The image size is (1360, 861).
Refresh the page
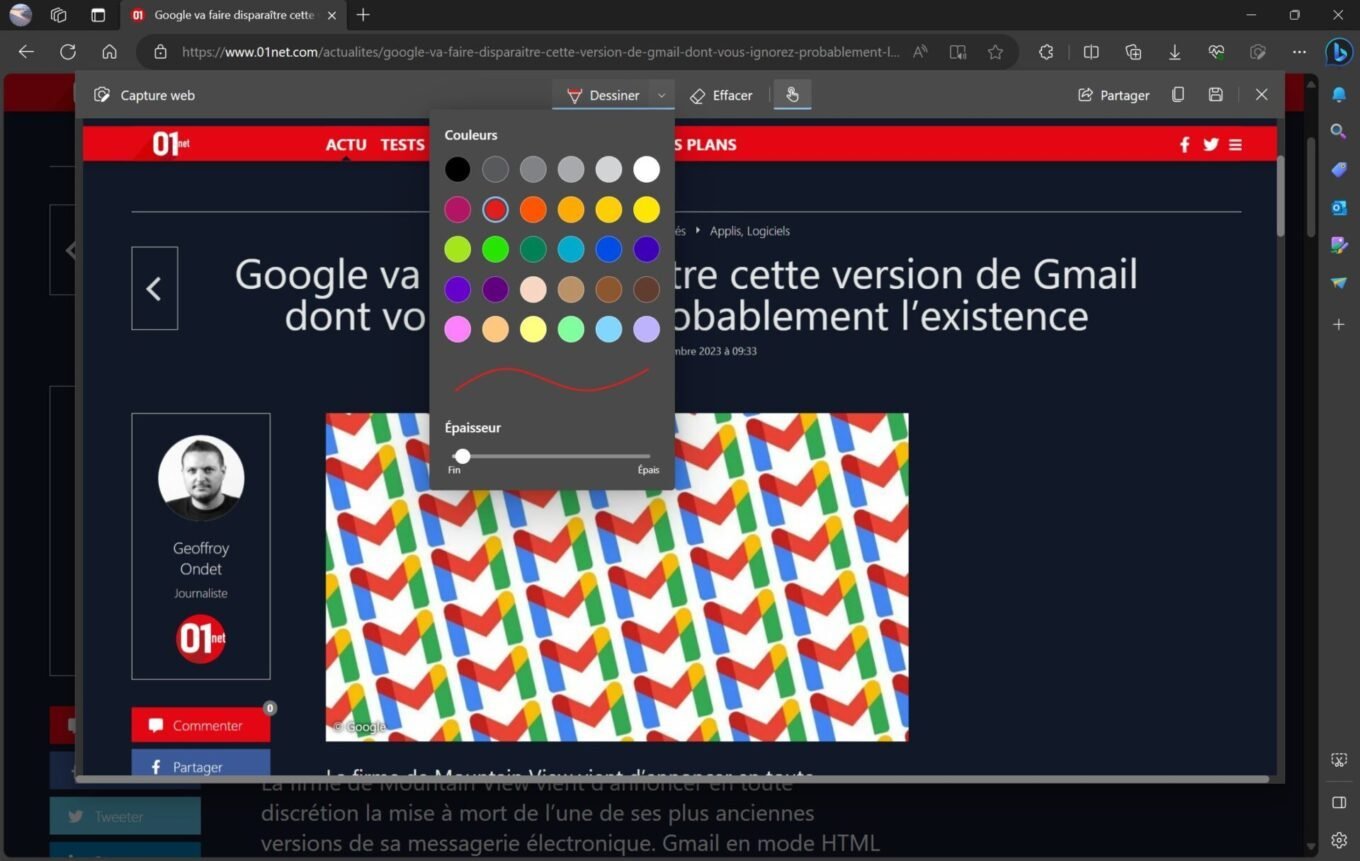pos(68,52)
